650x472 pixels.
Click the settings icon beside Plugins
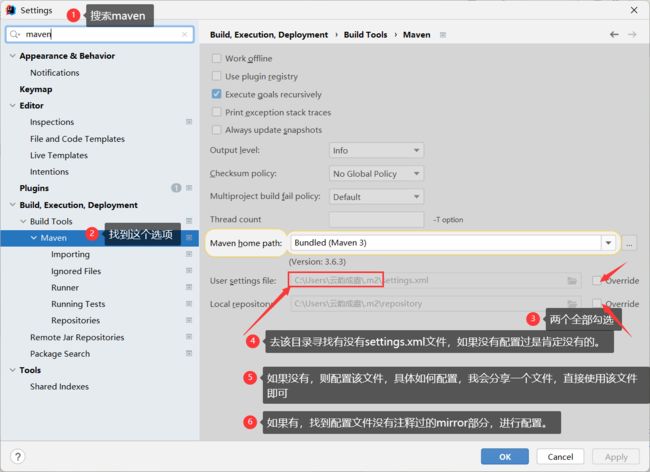tap(189, 188)
